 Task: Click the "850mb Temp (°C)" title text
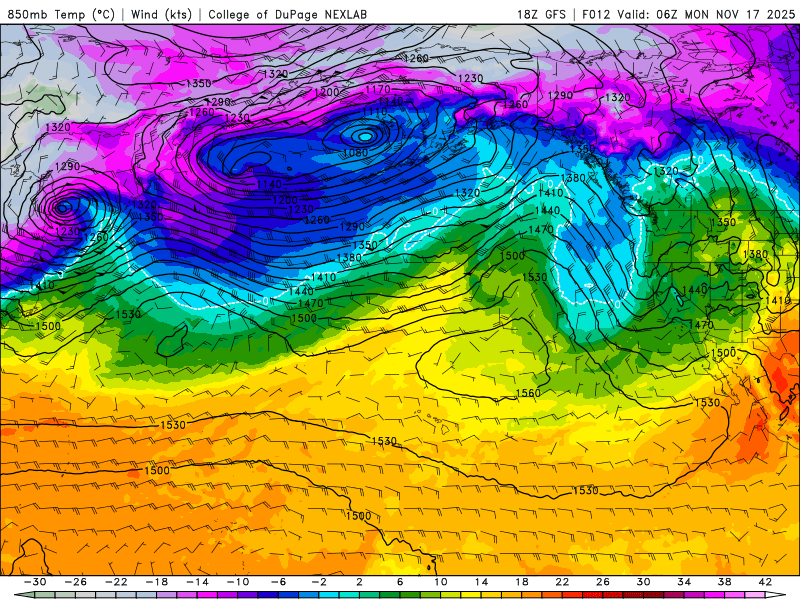coord(61,14)
